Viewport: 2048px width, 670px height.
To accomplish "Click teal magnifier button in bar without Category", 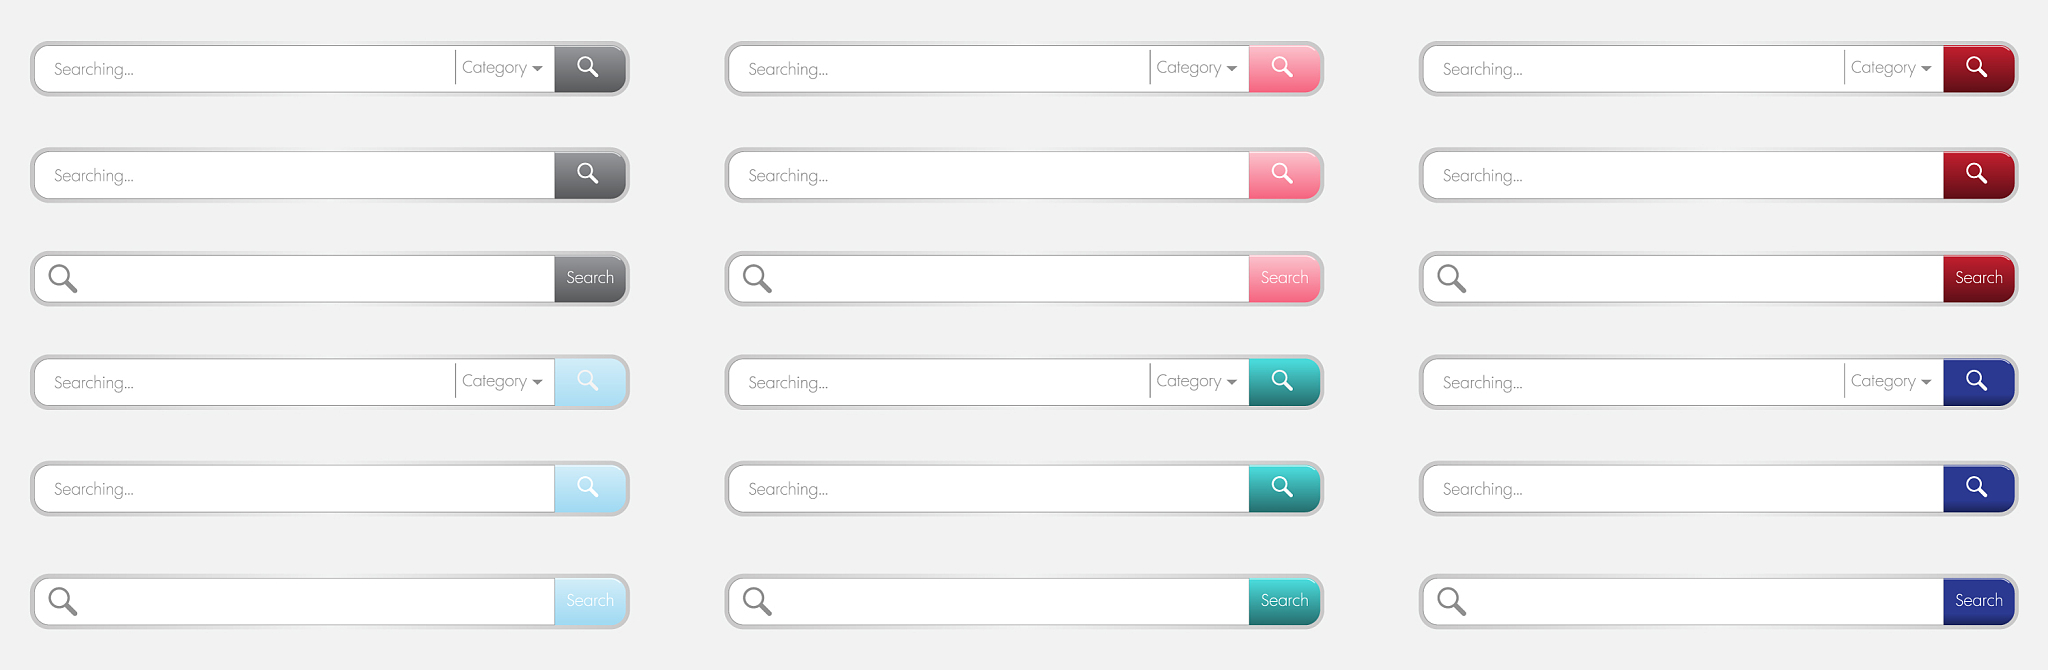I will click(1283, 488).
